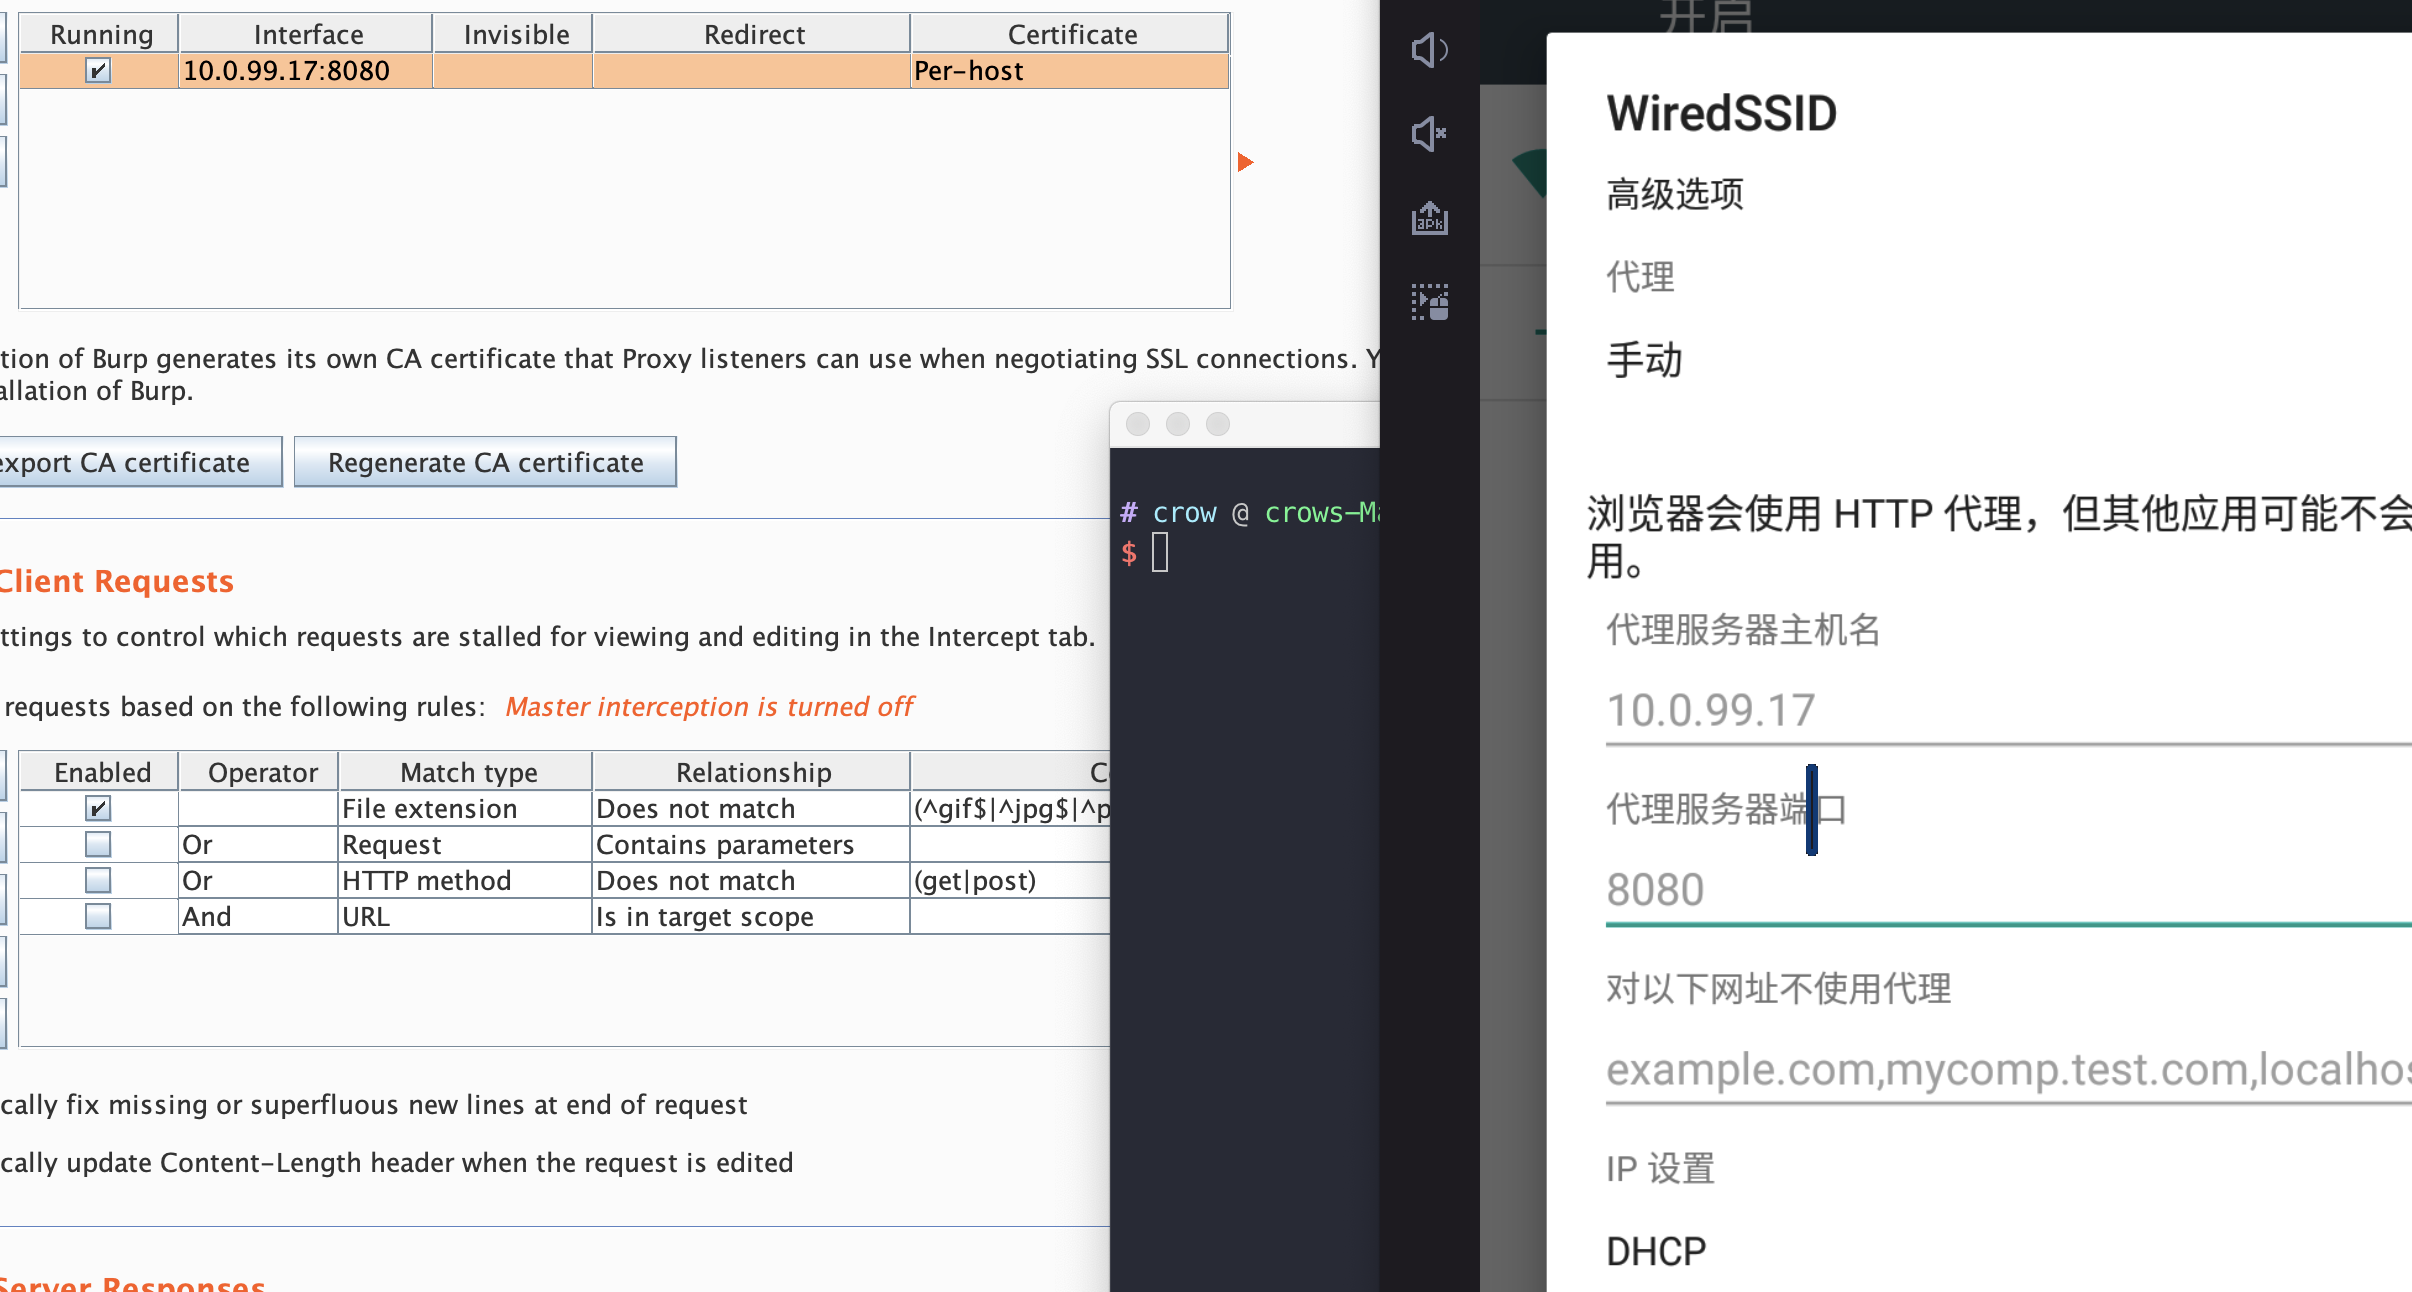Viewport: 2412px width, 1292px height.
Task: Click the Running column header
Action: pyautogui.click(x=101, y=34)
